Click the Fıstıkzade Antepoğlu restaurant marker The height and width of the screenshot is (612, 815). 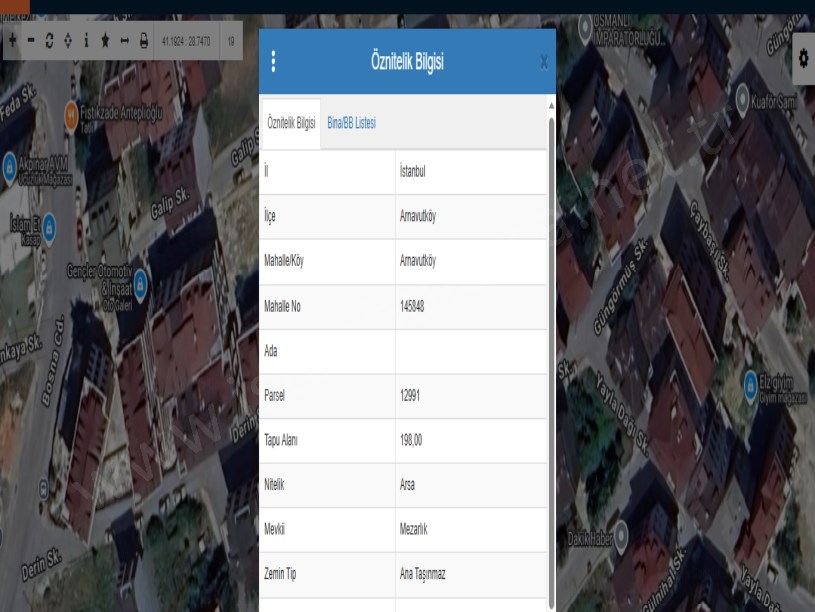(71, 114)
